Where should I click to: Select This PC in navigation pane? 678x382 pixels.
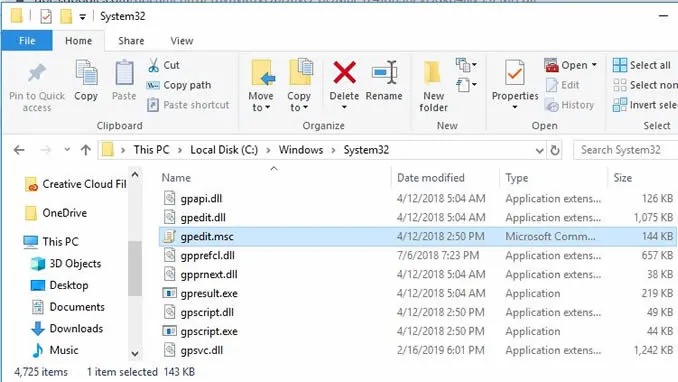point(51,241)
